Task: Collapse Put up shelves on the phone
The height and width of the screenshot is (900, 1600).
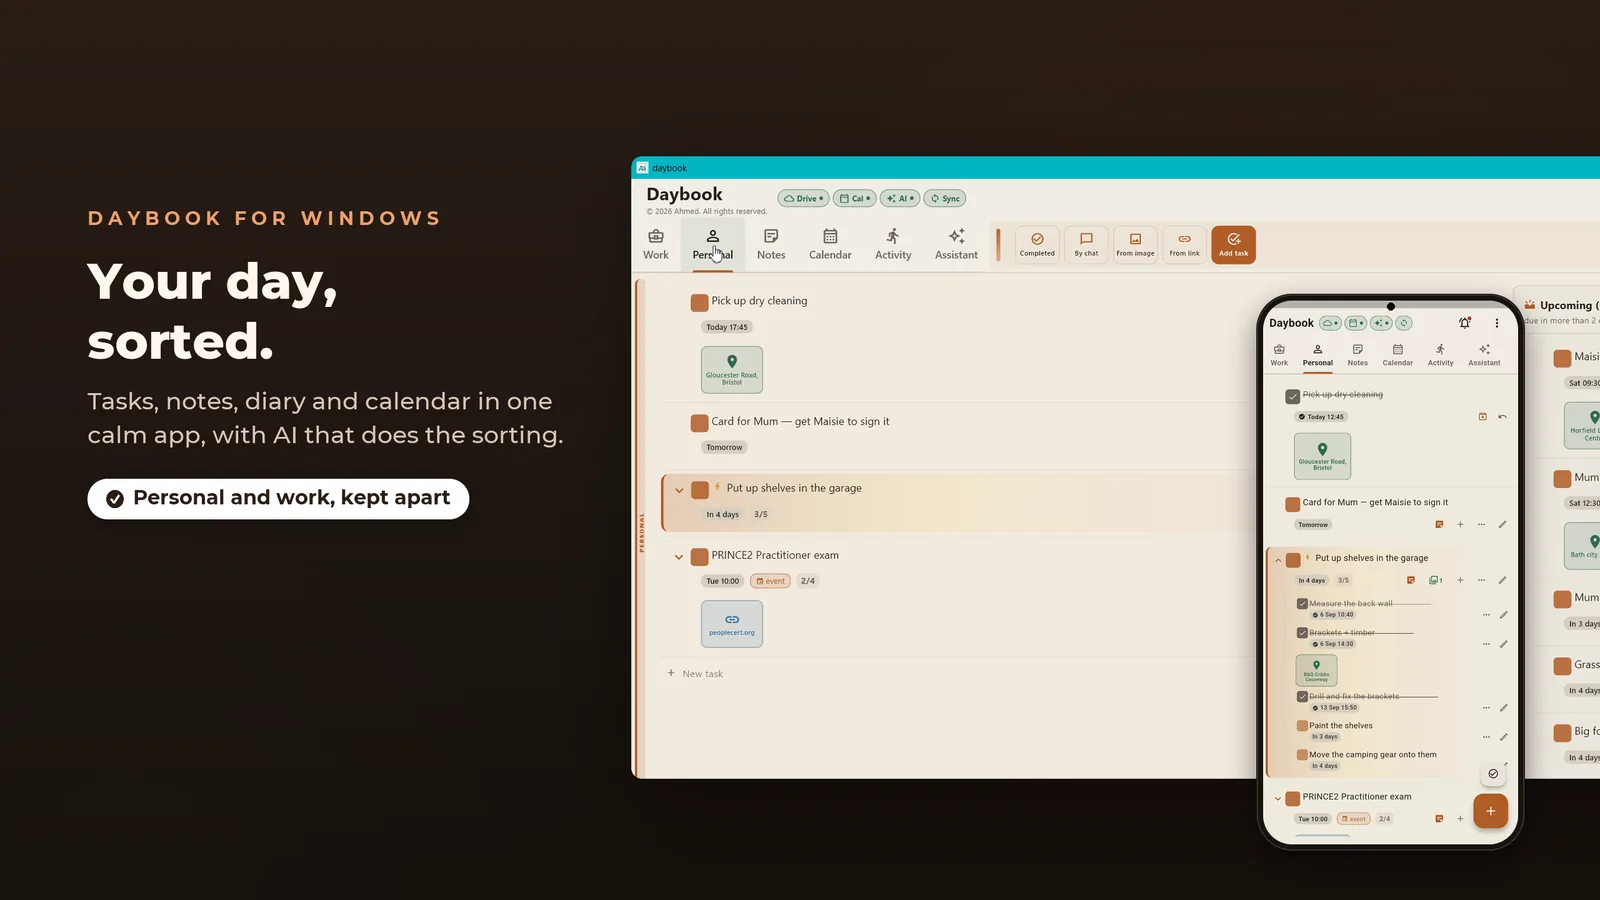Action: (x=1278, y=560)
